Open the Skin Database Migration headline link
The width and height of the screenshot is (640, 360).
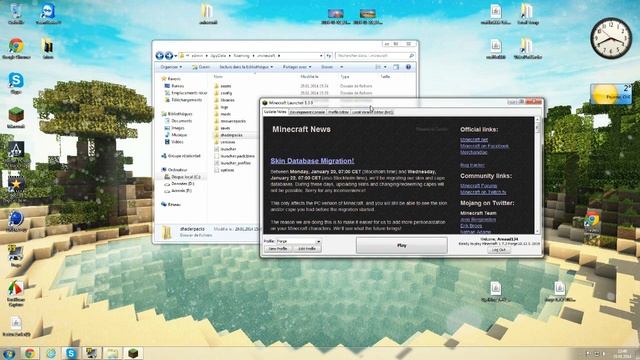312,161
